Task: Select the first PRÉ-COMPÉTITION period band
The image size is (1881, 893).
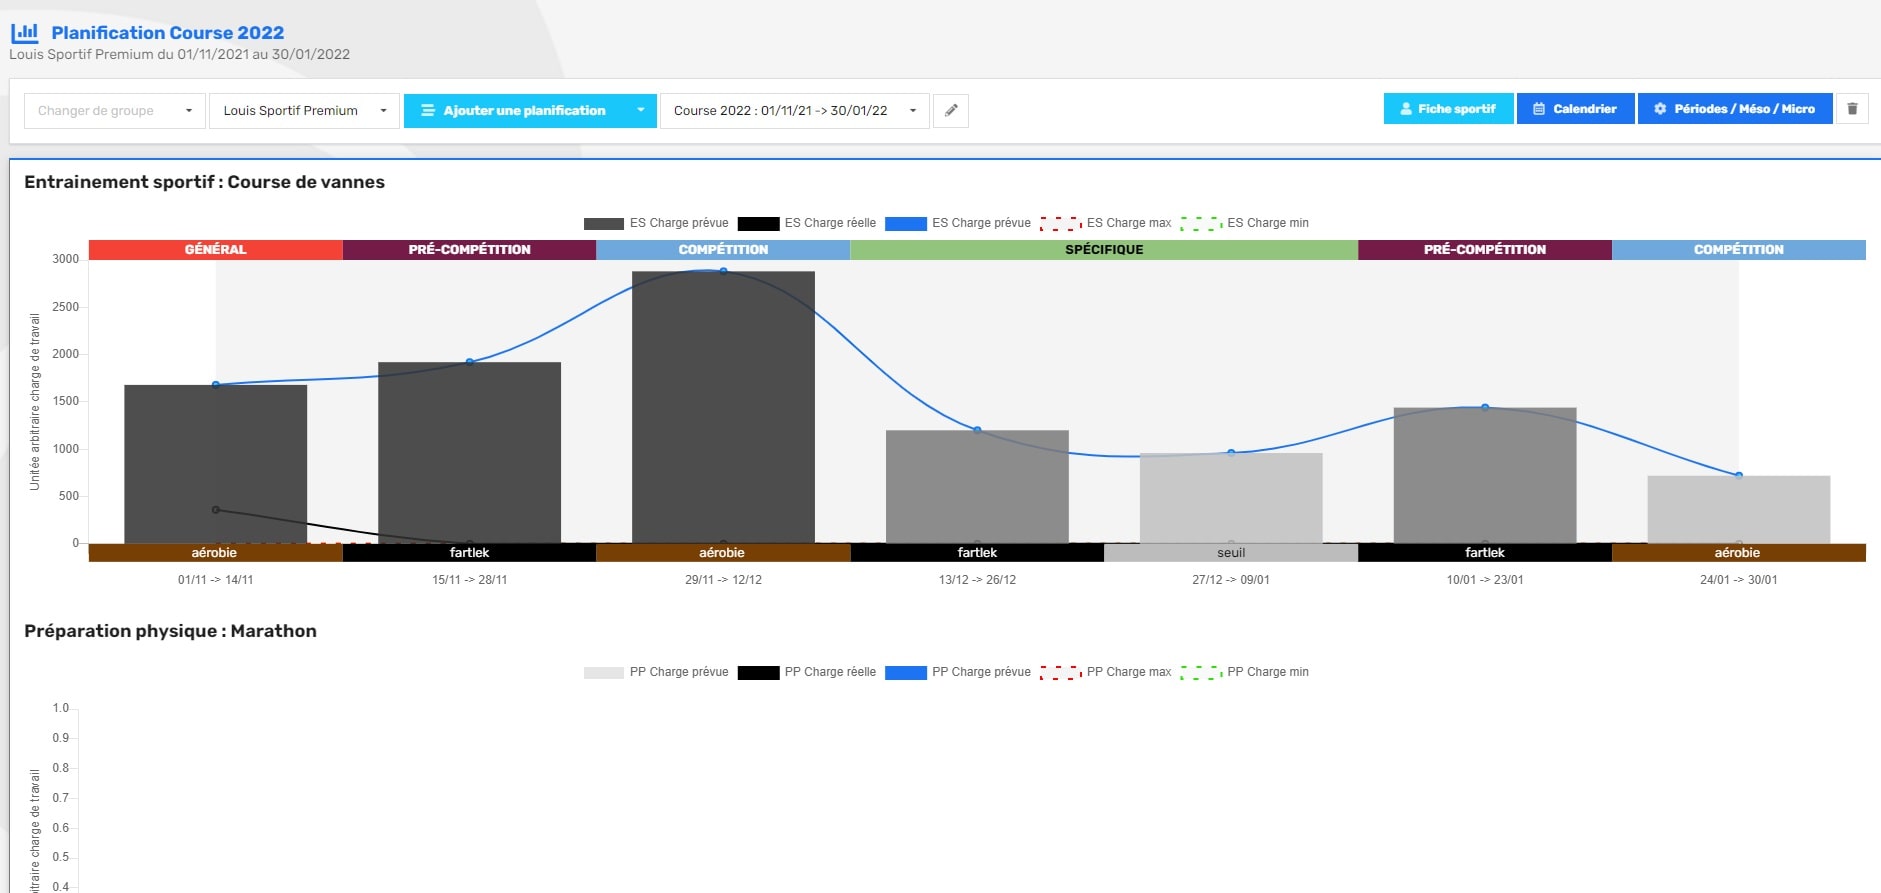Action: [x=469, y=250]
